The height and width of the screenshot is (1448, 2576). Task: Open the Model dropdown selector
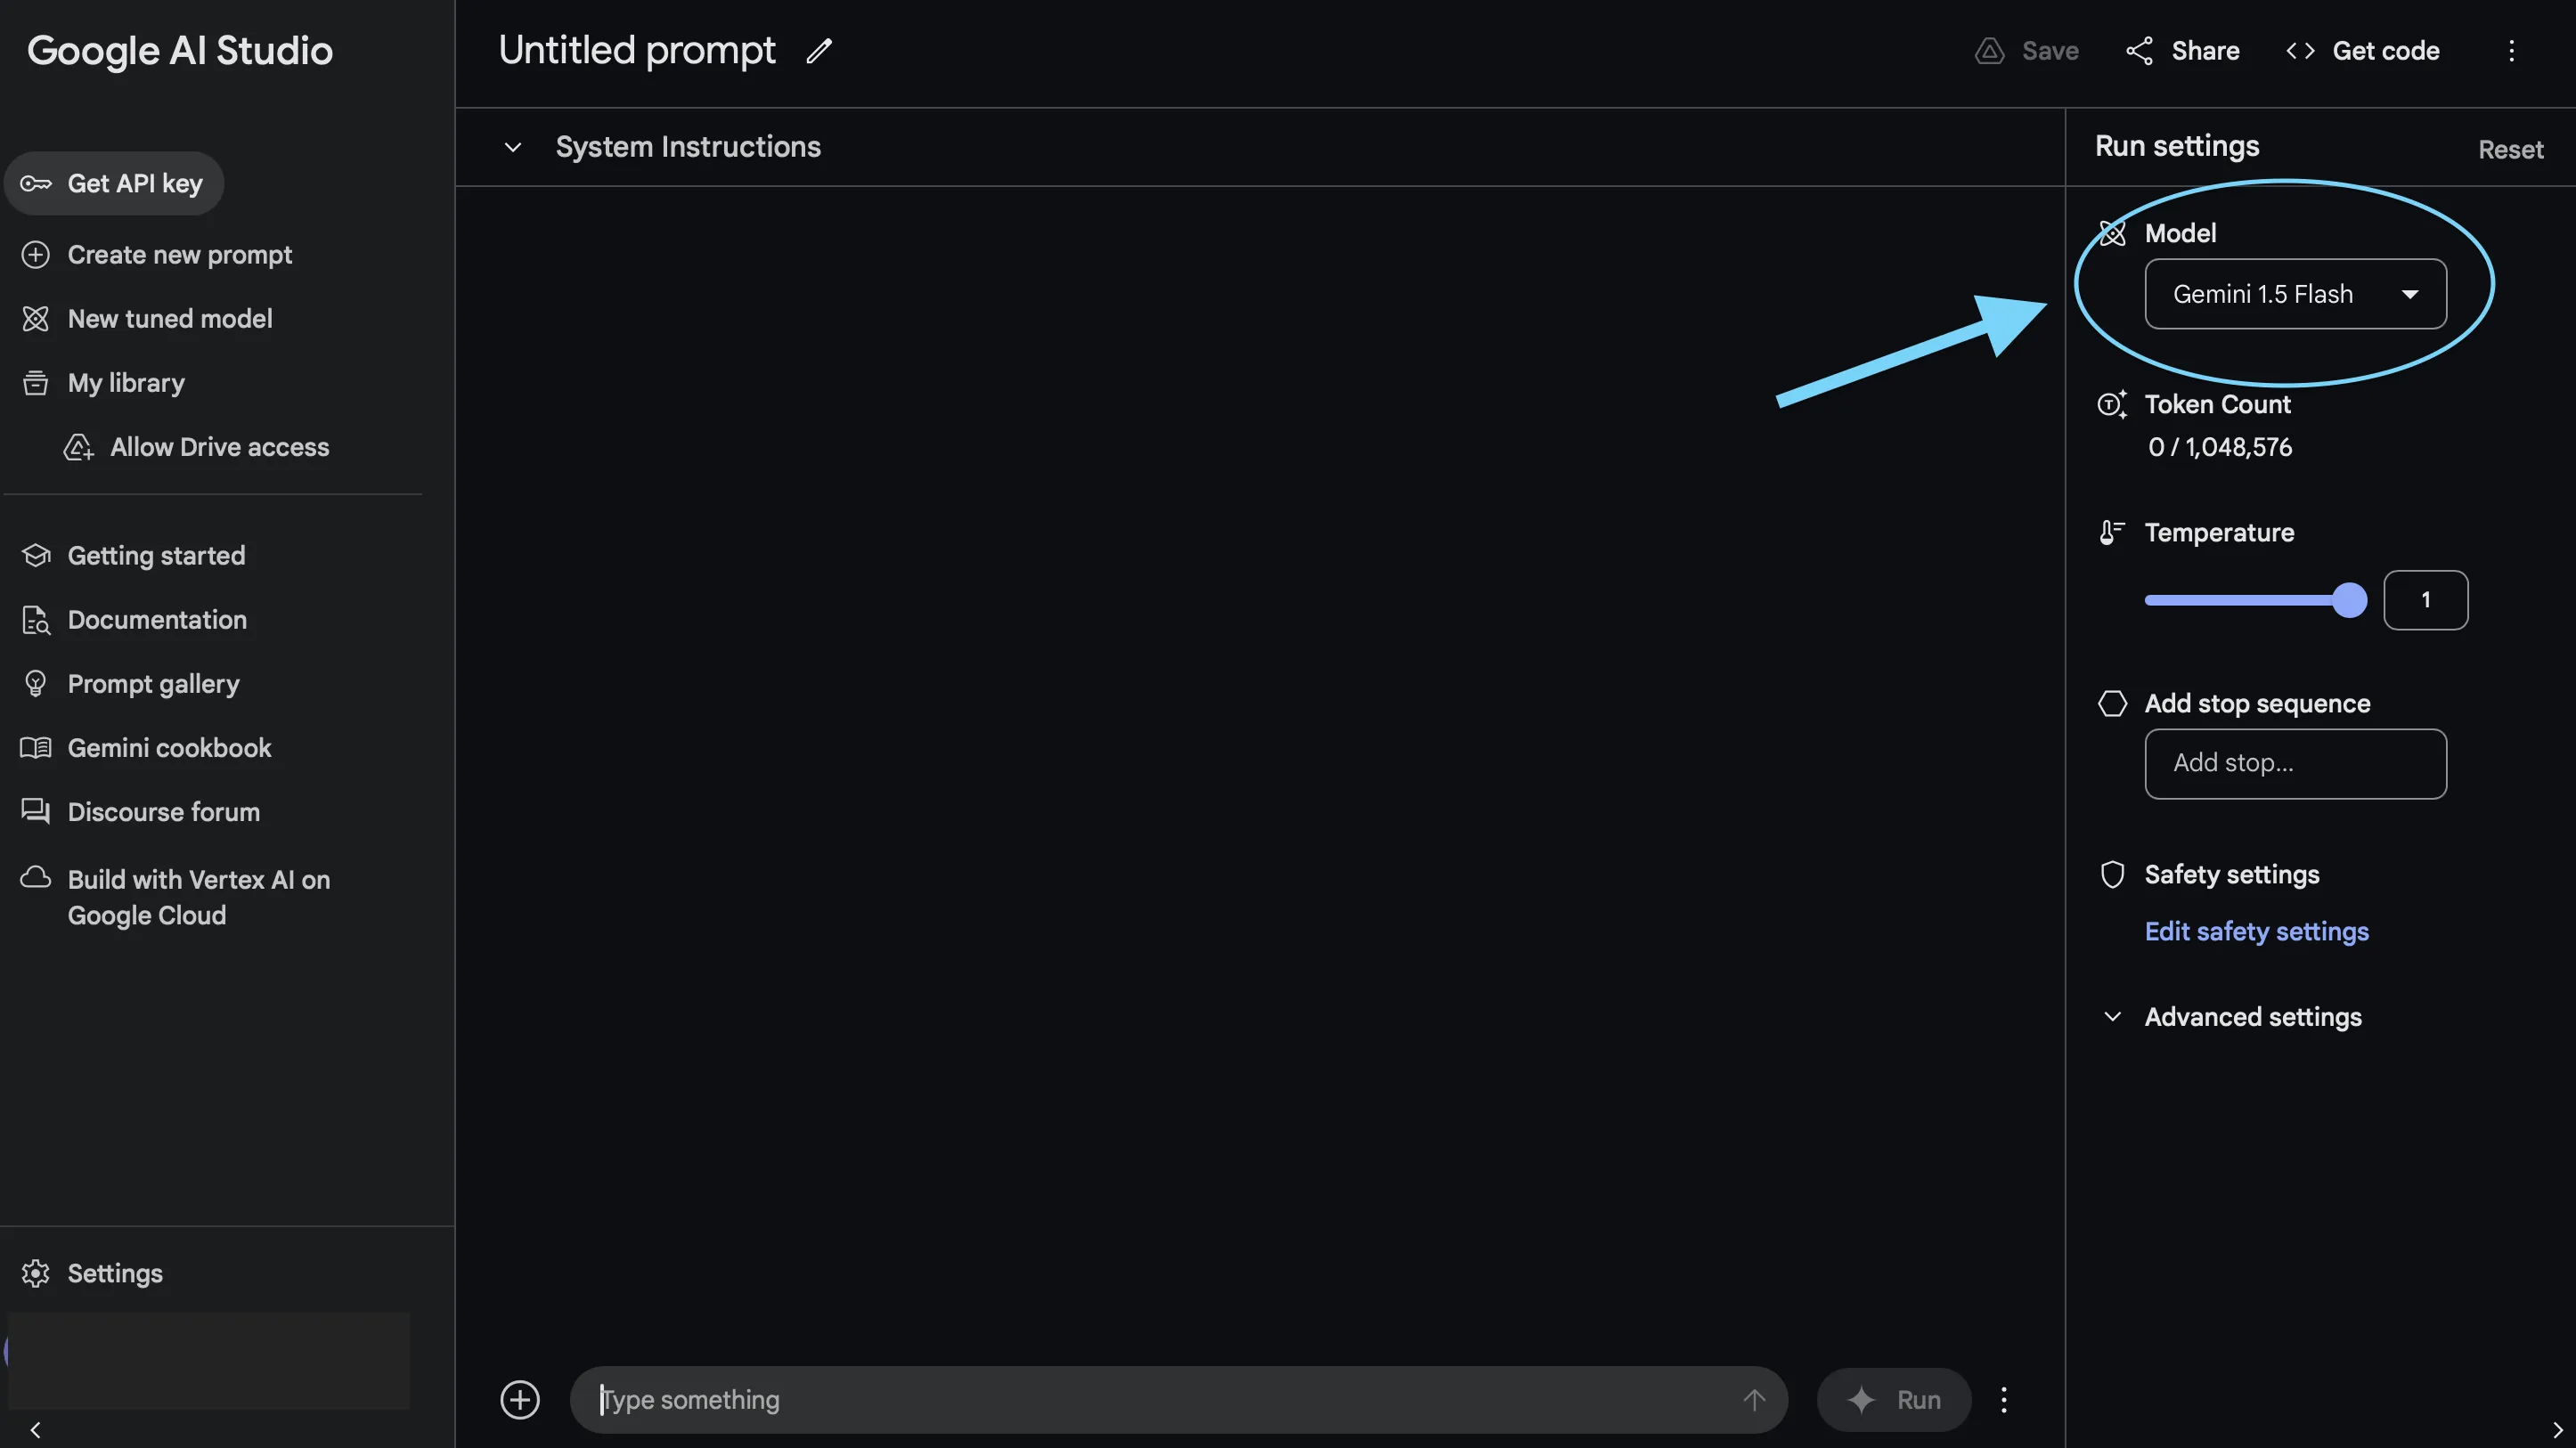[2295, 294]
